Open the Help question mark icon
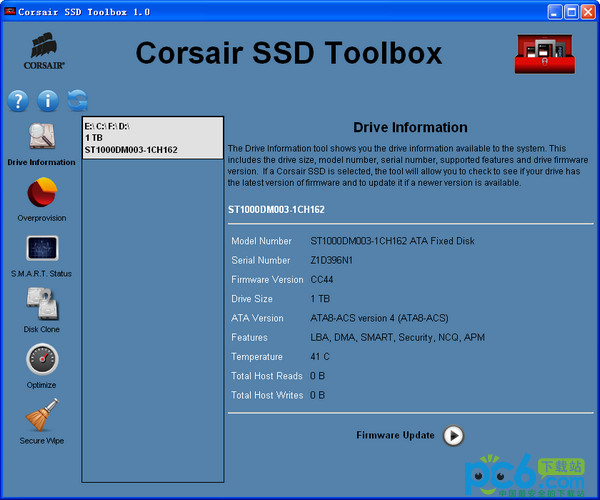This screenshot has height=500, width=600. (18, 100)
